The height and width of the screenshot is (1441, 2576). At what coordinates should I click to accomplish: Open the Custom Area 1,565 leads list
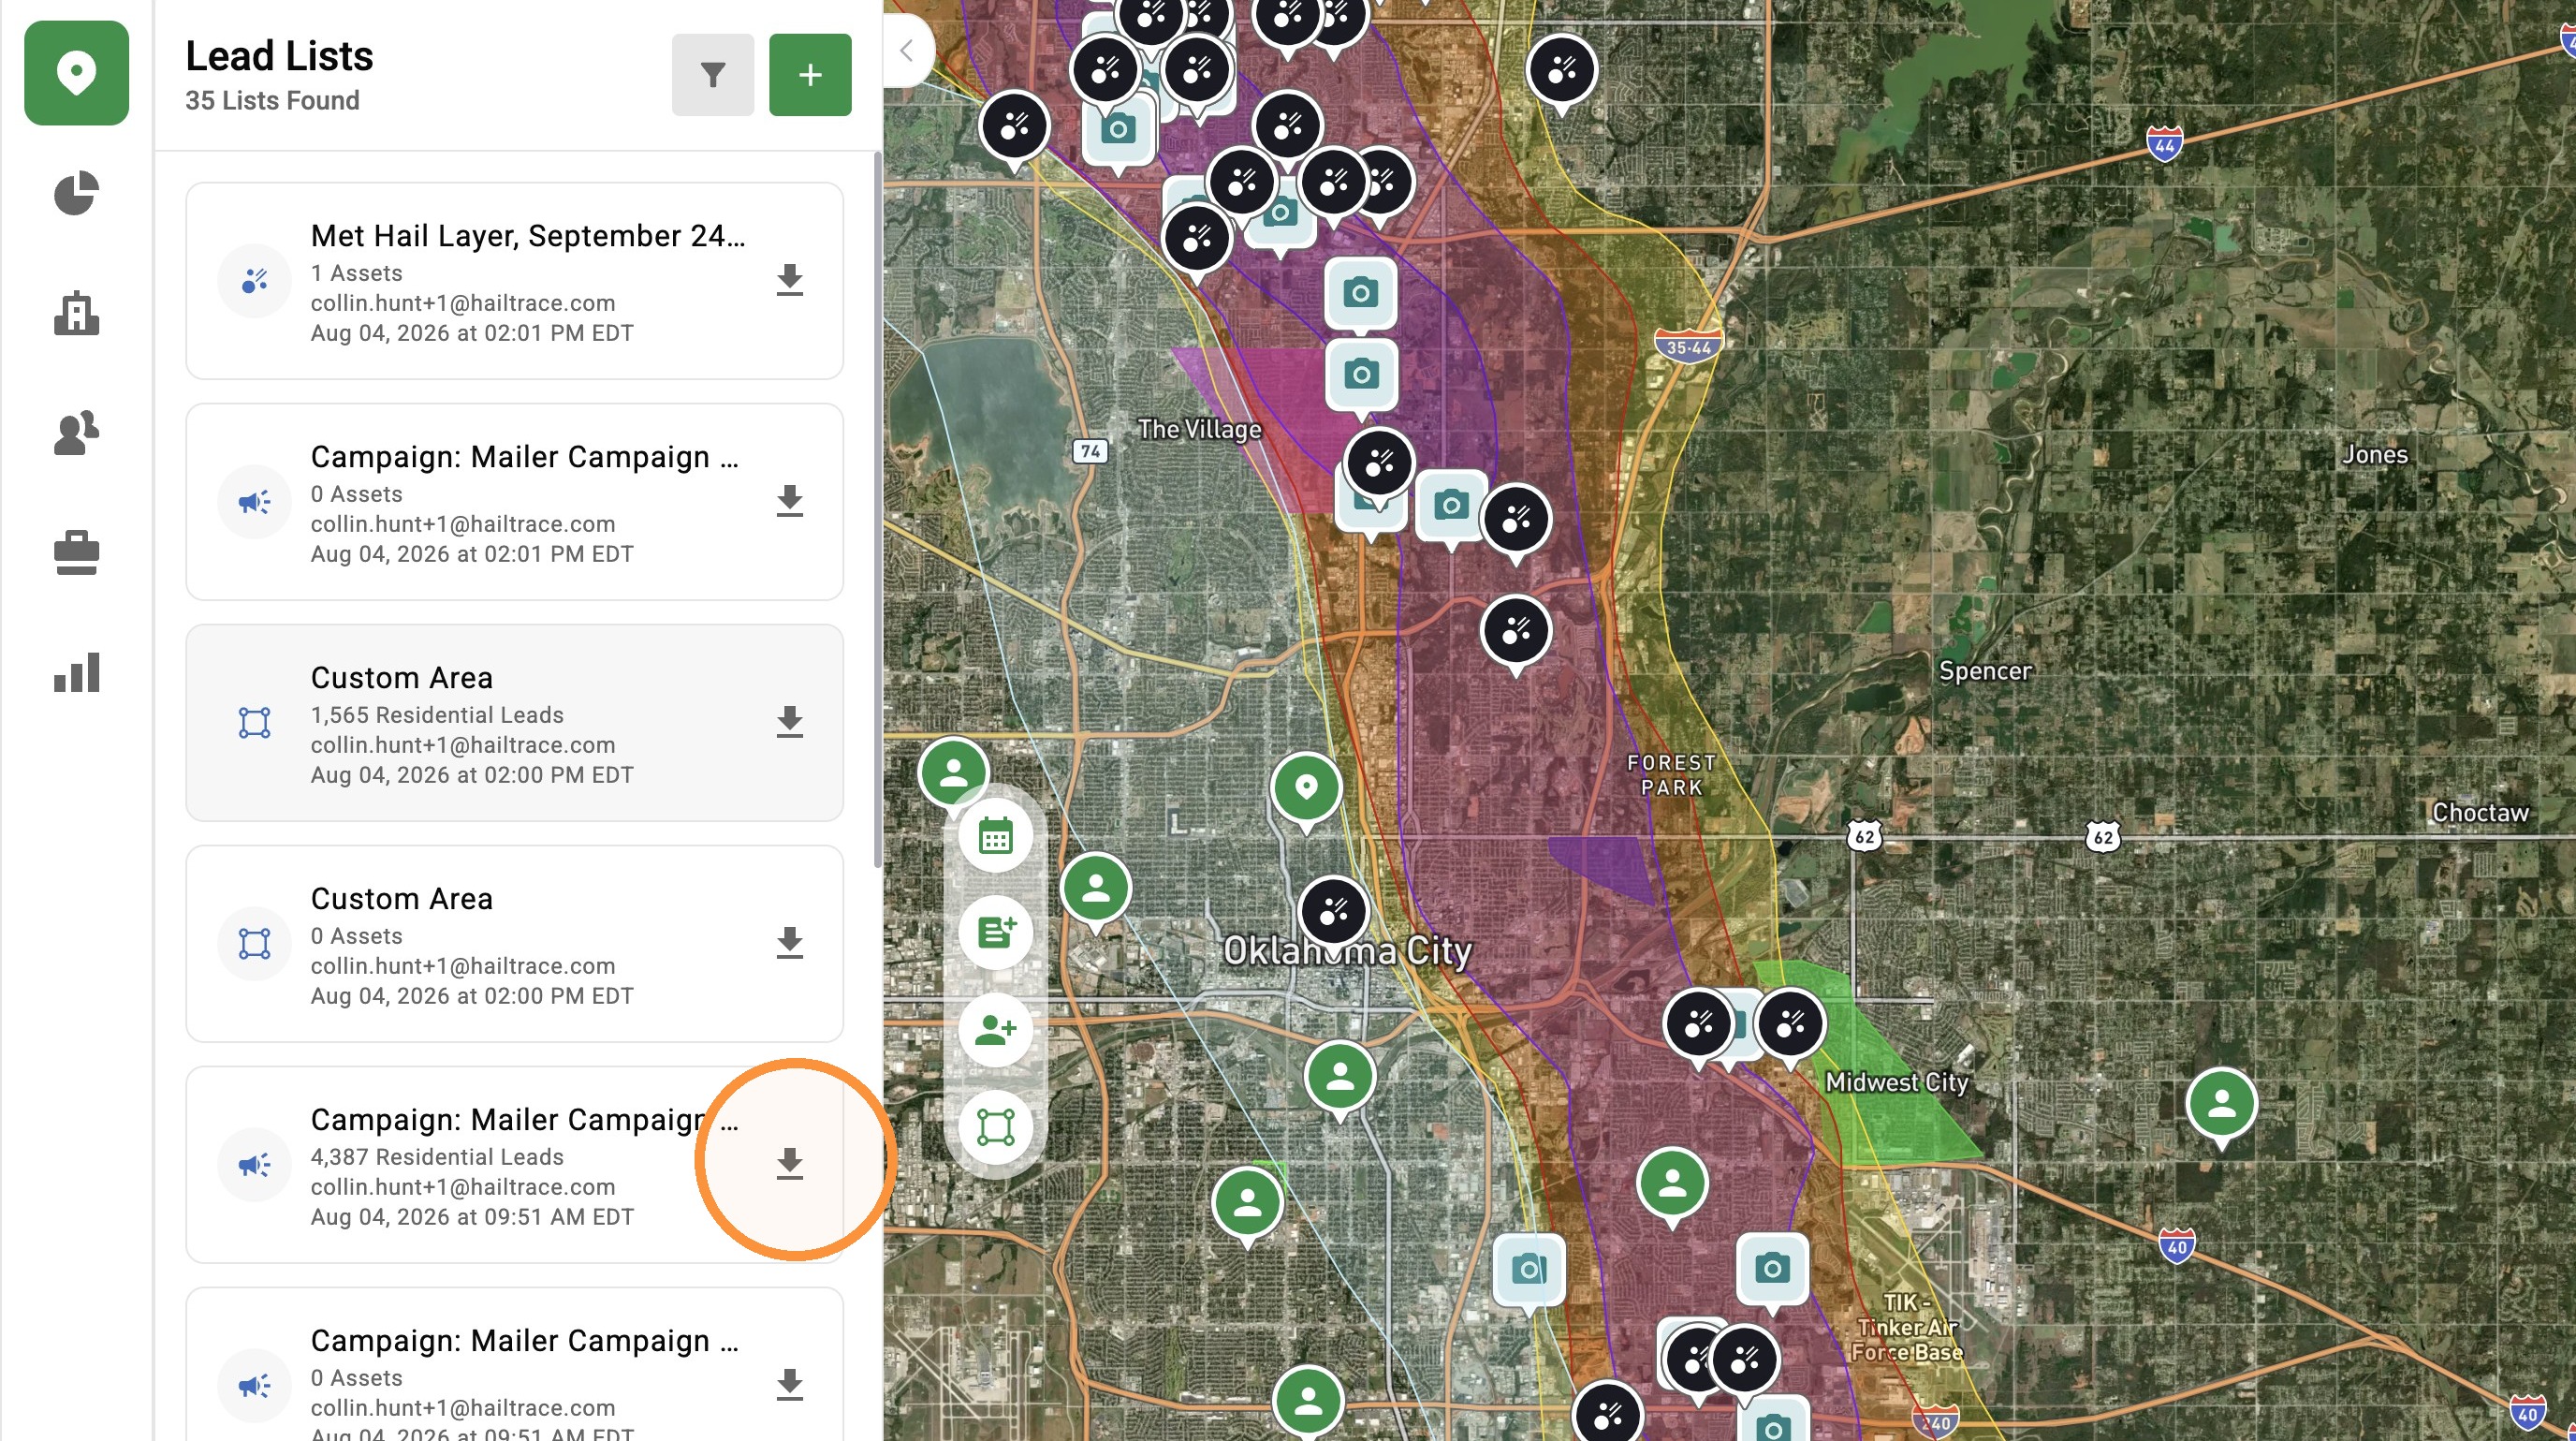[514, 723]
